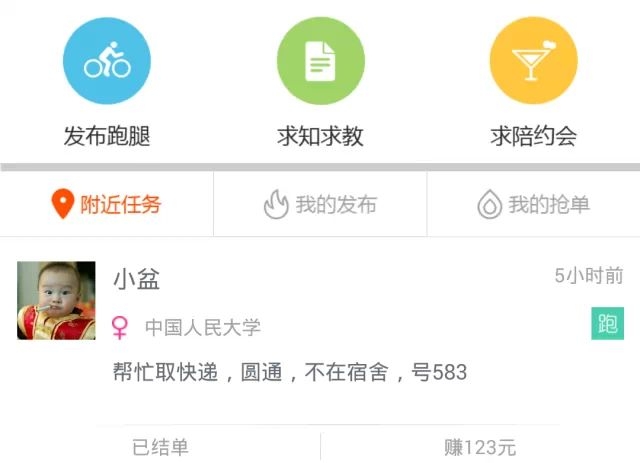640x463 pixels.
Task: Switch to the 我的发布 tab
Action: click(320, 204)
